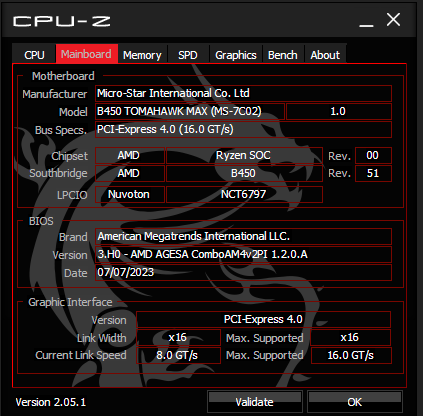Click the OK button
Image resolution: width=423 pixels, height=416 pixels.
[x=355, y=402]
